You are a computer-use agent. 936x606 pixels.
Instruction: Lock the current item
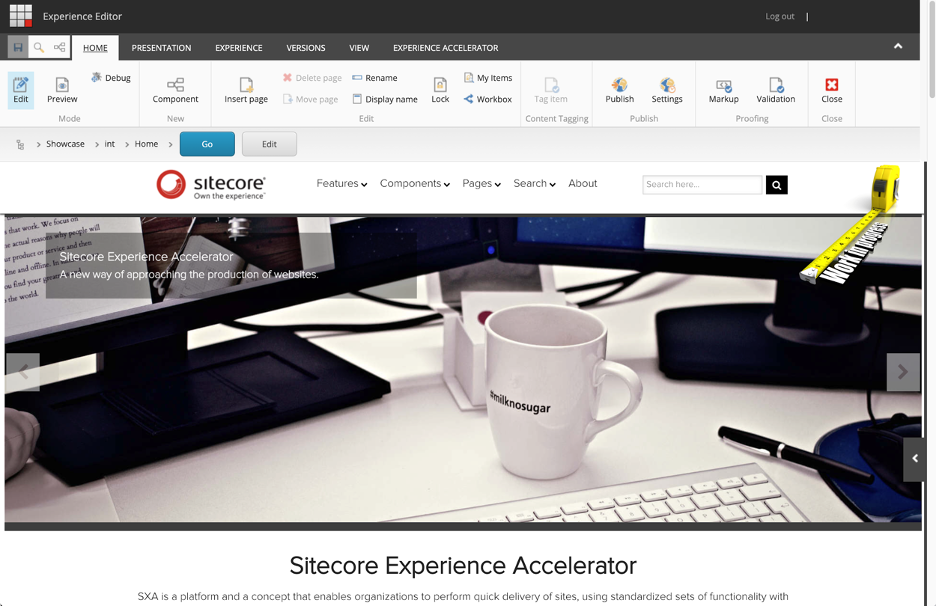pos(440,90)
